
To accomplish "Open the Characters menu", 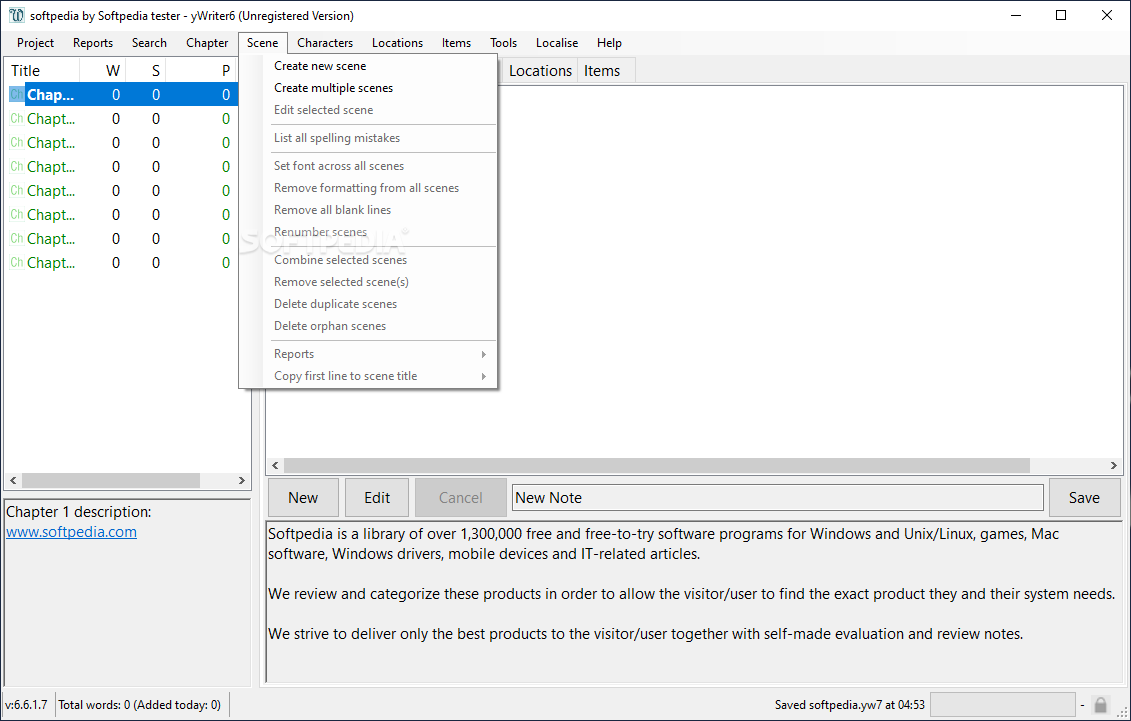I will point(325,43).
